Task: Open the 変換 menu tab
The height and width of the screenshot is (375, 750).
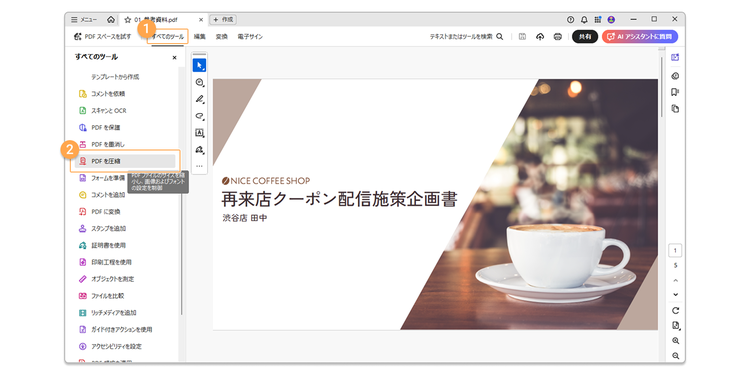Action: point(221,36)
